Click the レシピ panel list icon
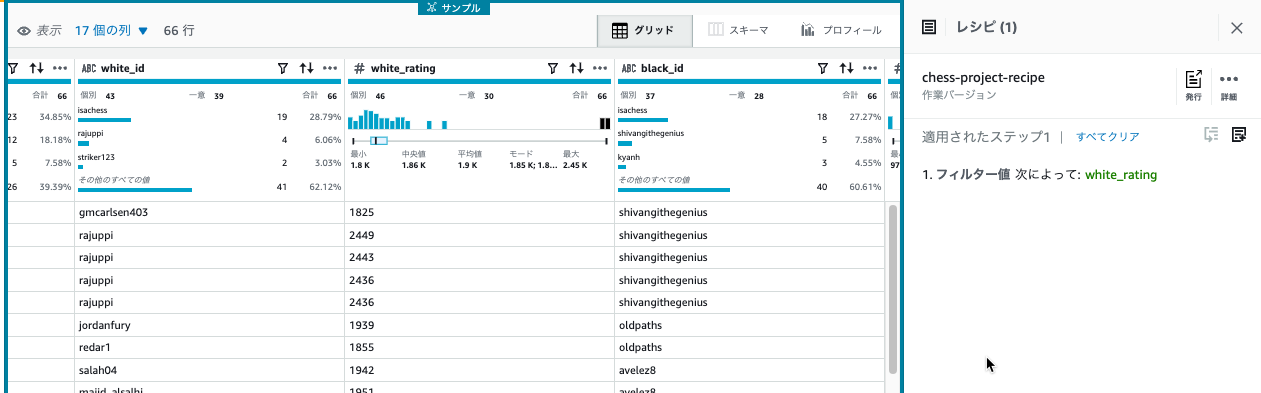The height and width of the screenshot is (393, 1261). click(929, 28)
